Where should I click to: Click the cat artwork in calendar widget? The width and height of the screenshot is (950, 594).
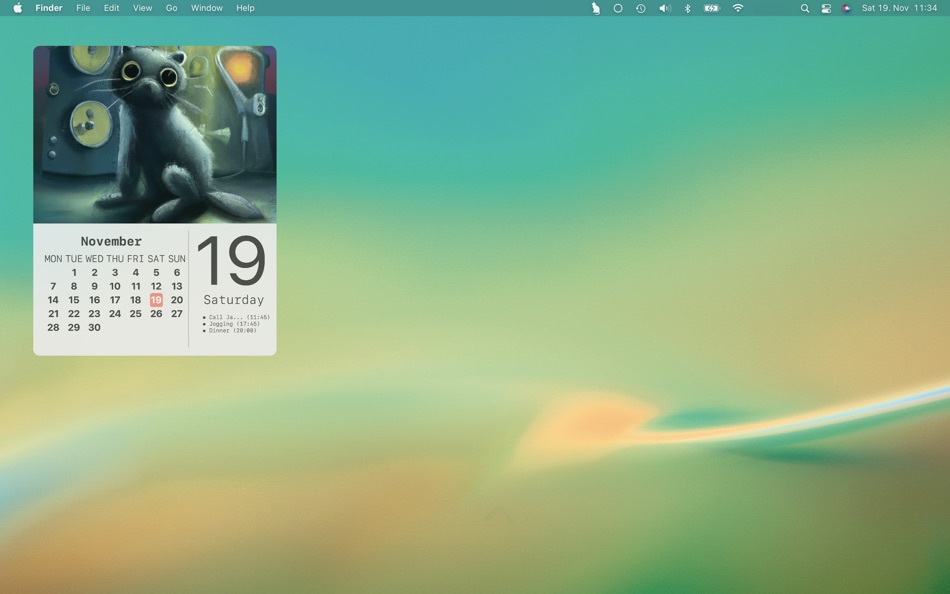[154, 135]
